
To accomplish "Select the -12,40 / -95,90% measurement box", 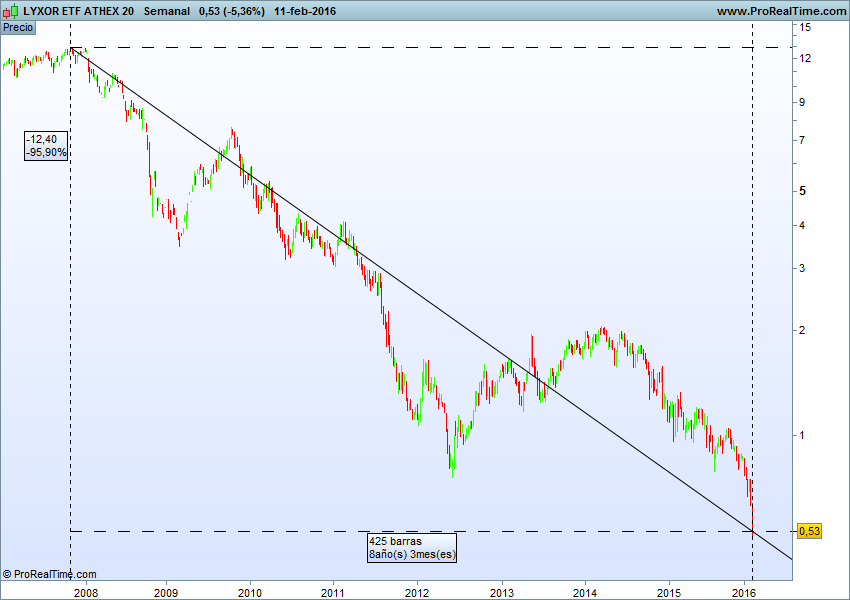I will tap(47, 146).
